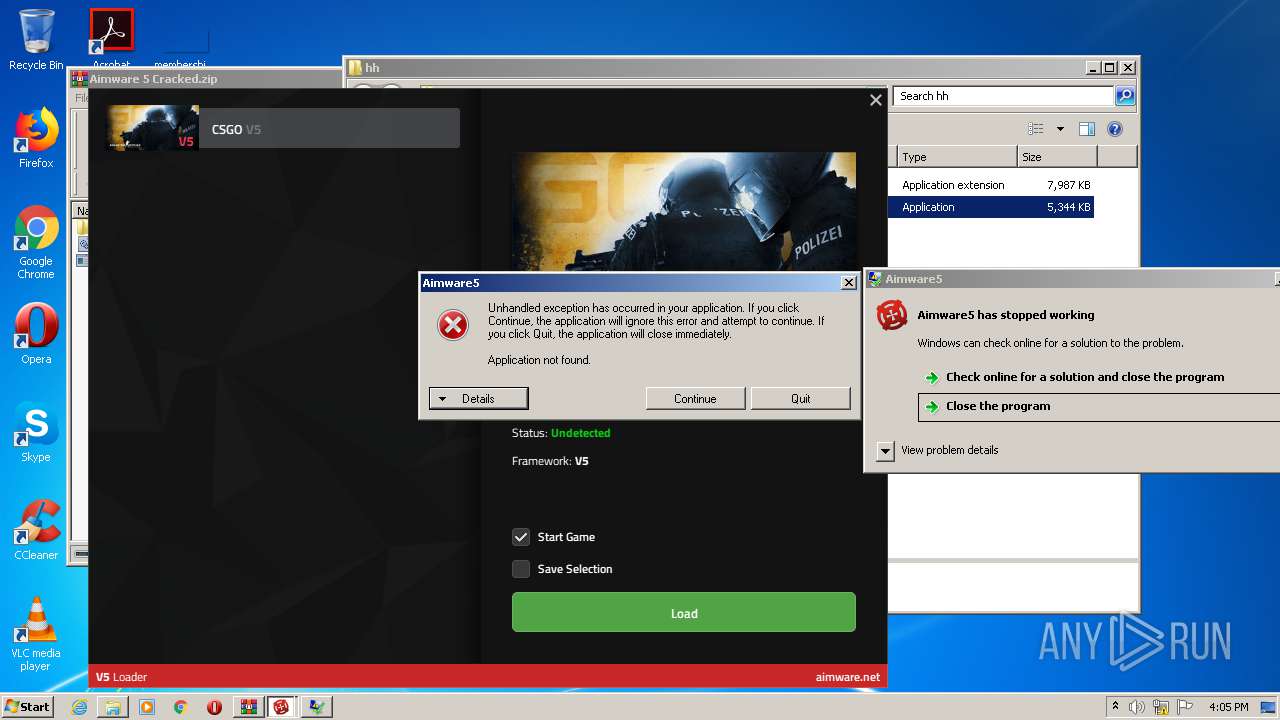1280x720 pixels.
Task: Select Opera desktop shortcut
Action: pyautogui.click(x=36, y=334)
